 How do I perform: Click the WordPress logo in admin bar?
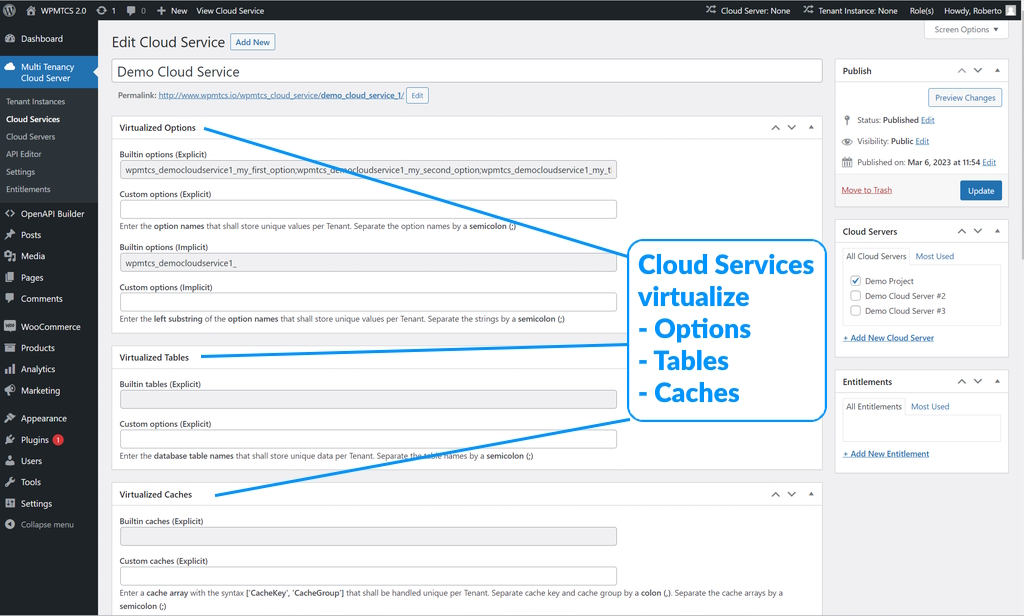(10, 10)
